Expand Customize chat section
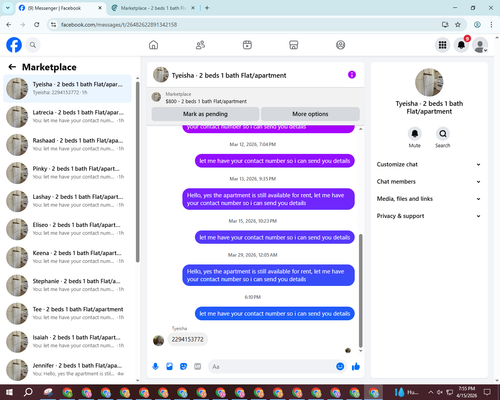 point(429,164)
